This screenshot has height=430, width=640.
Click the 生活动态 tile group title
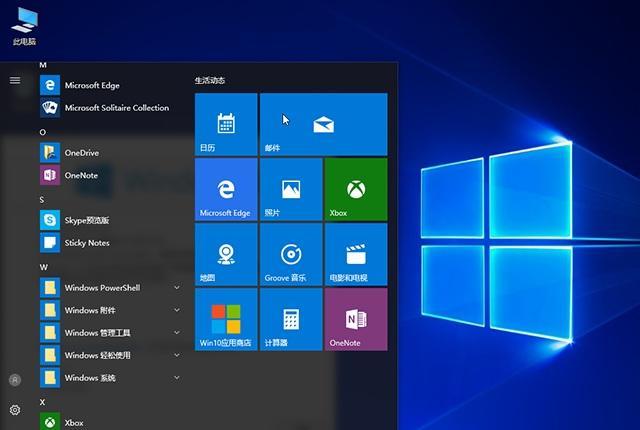coord(210,80)
